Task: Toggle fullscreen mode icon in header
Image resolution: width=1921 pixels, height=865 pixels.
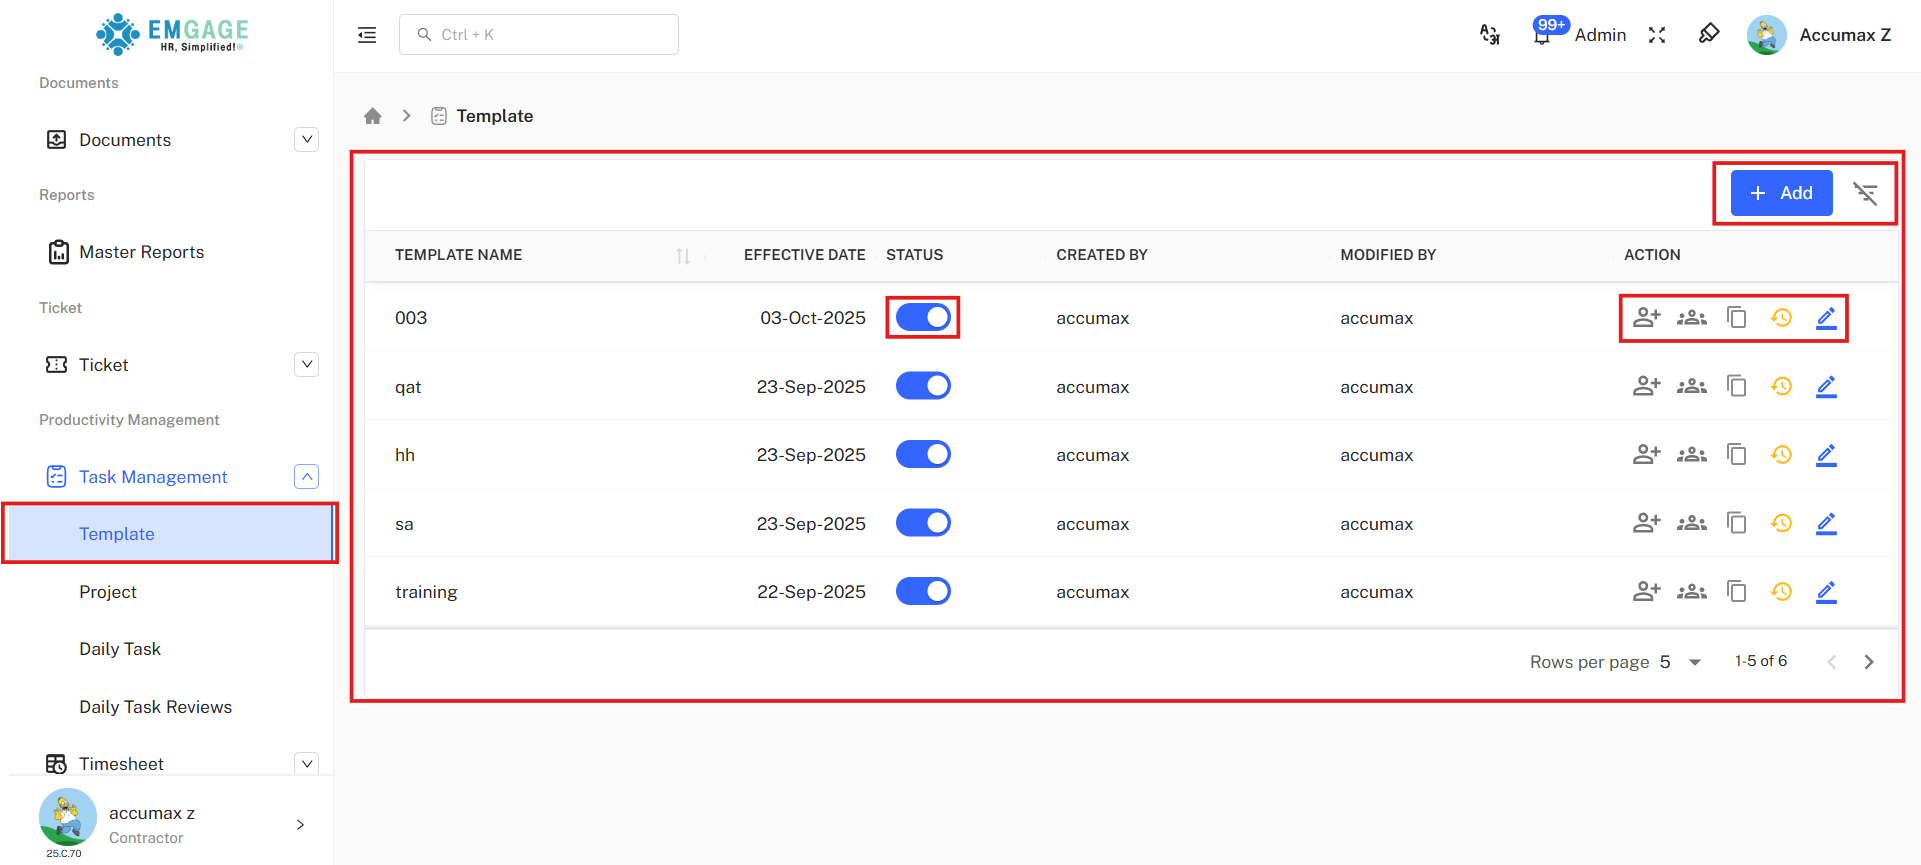Action: pyautogui.click(x=1657, y=35)
